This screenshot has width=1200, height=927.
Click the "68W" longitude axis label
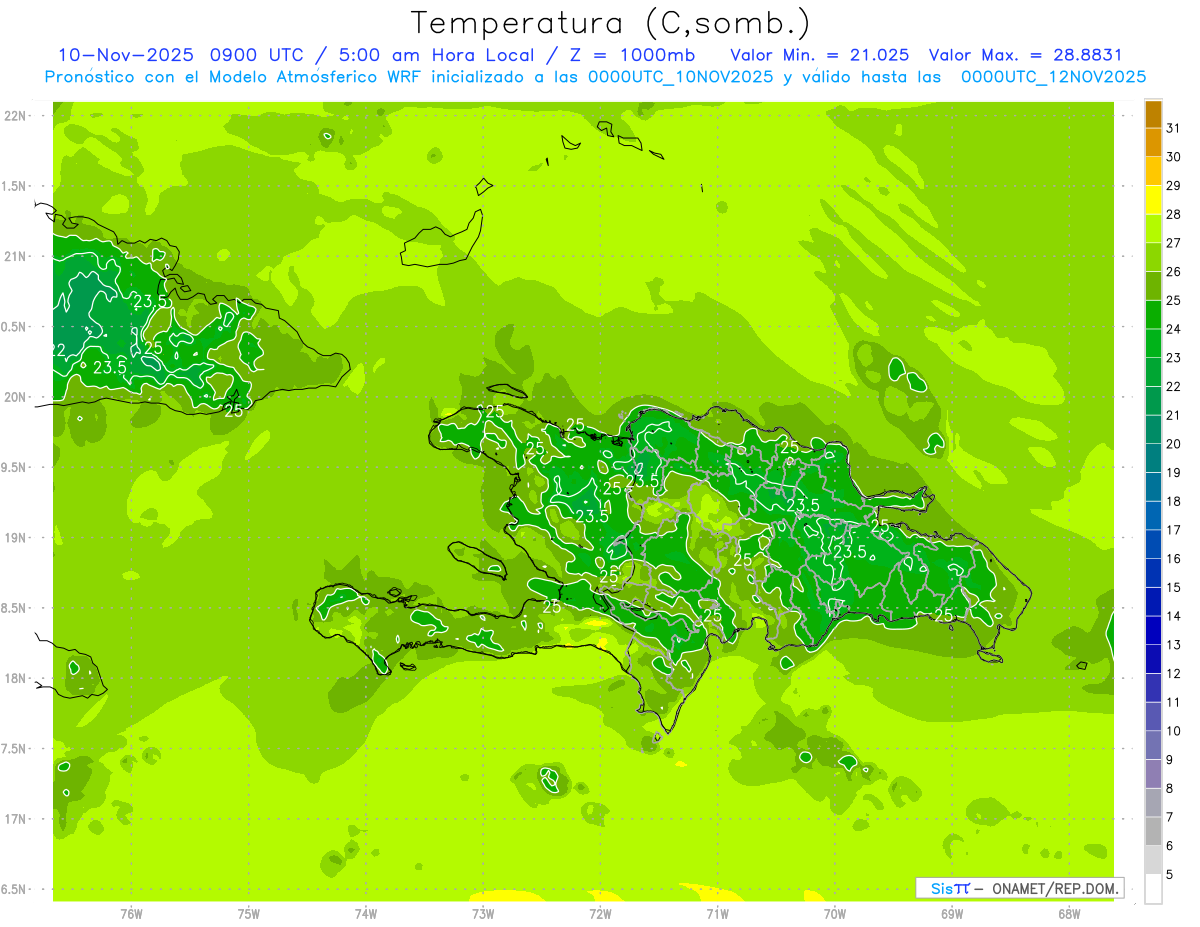(x=1069, y=913)
